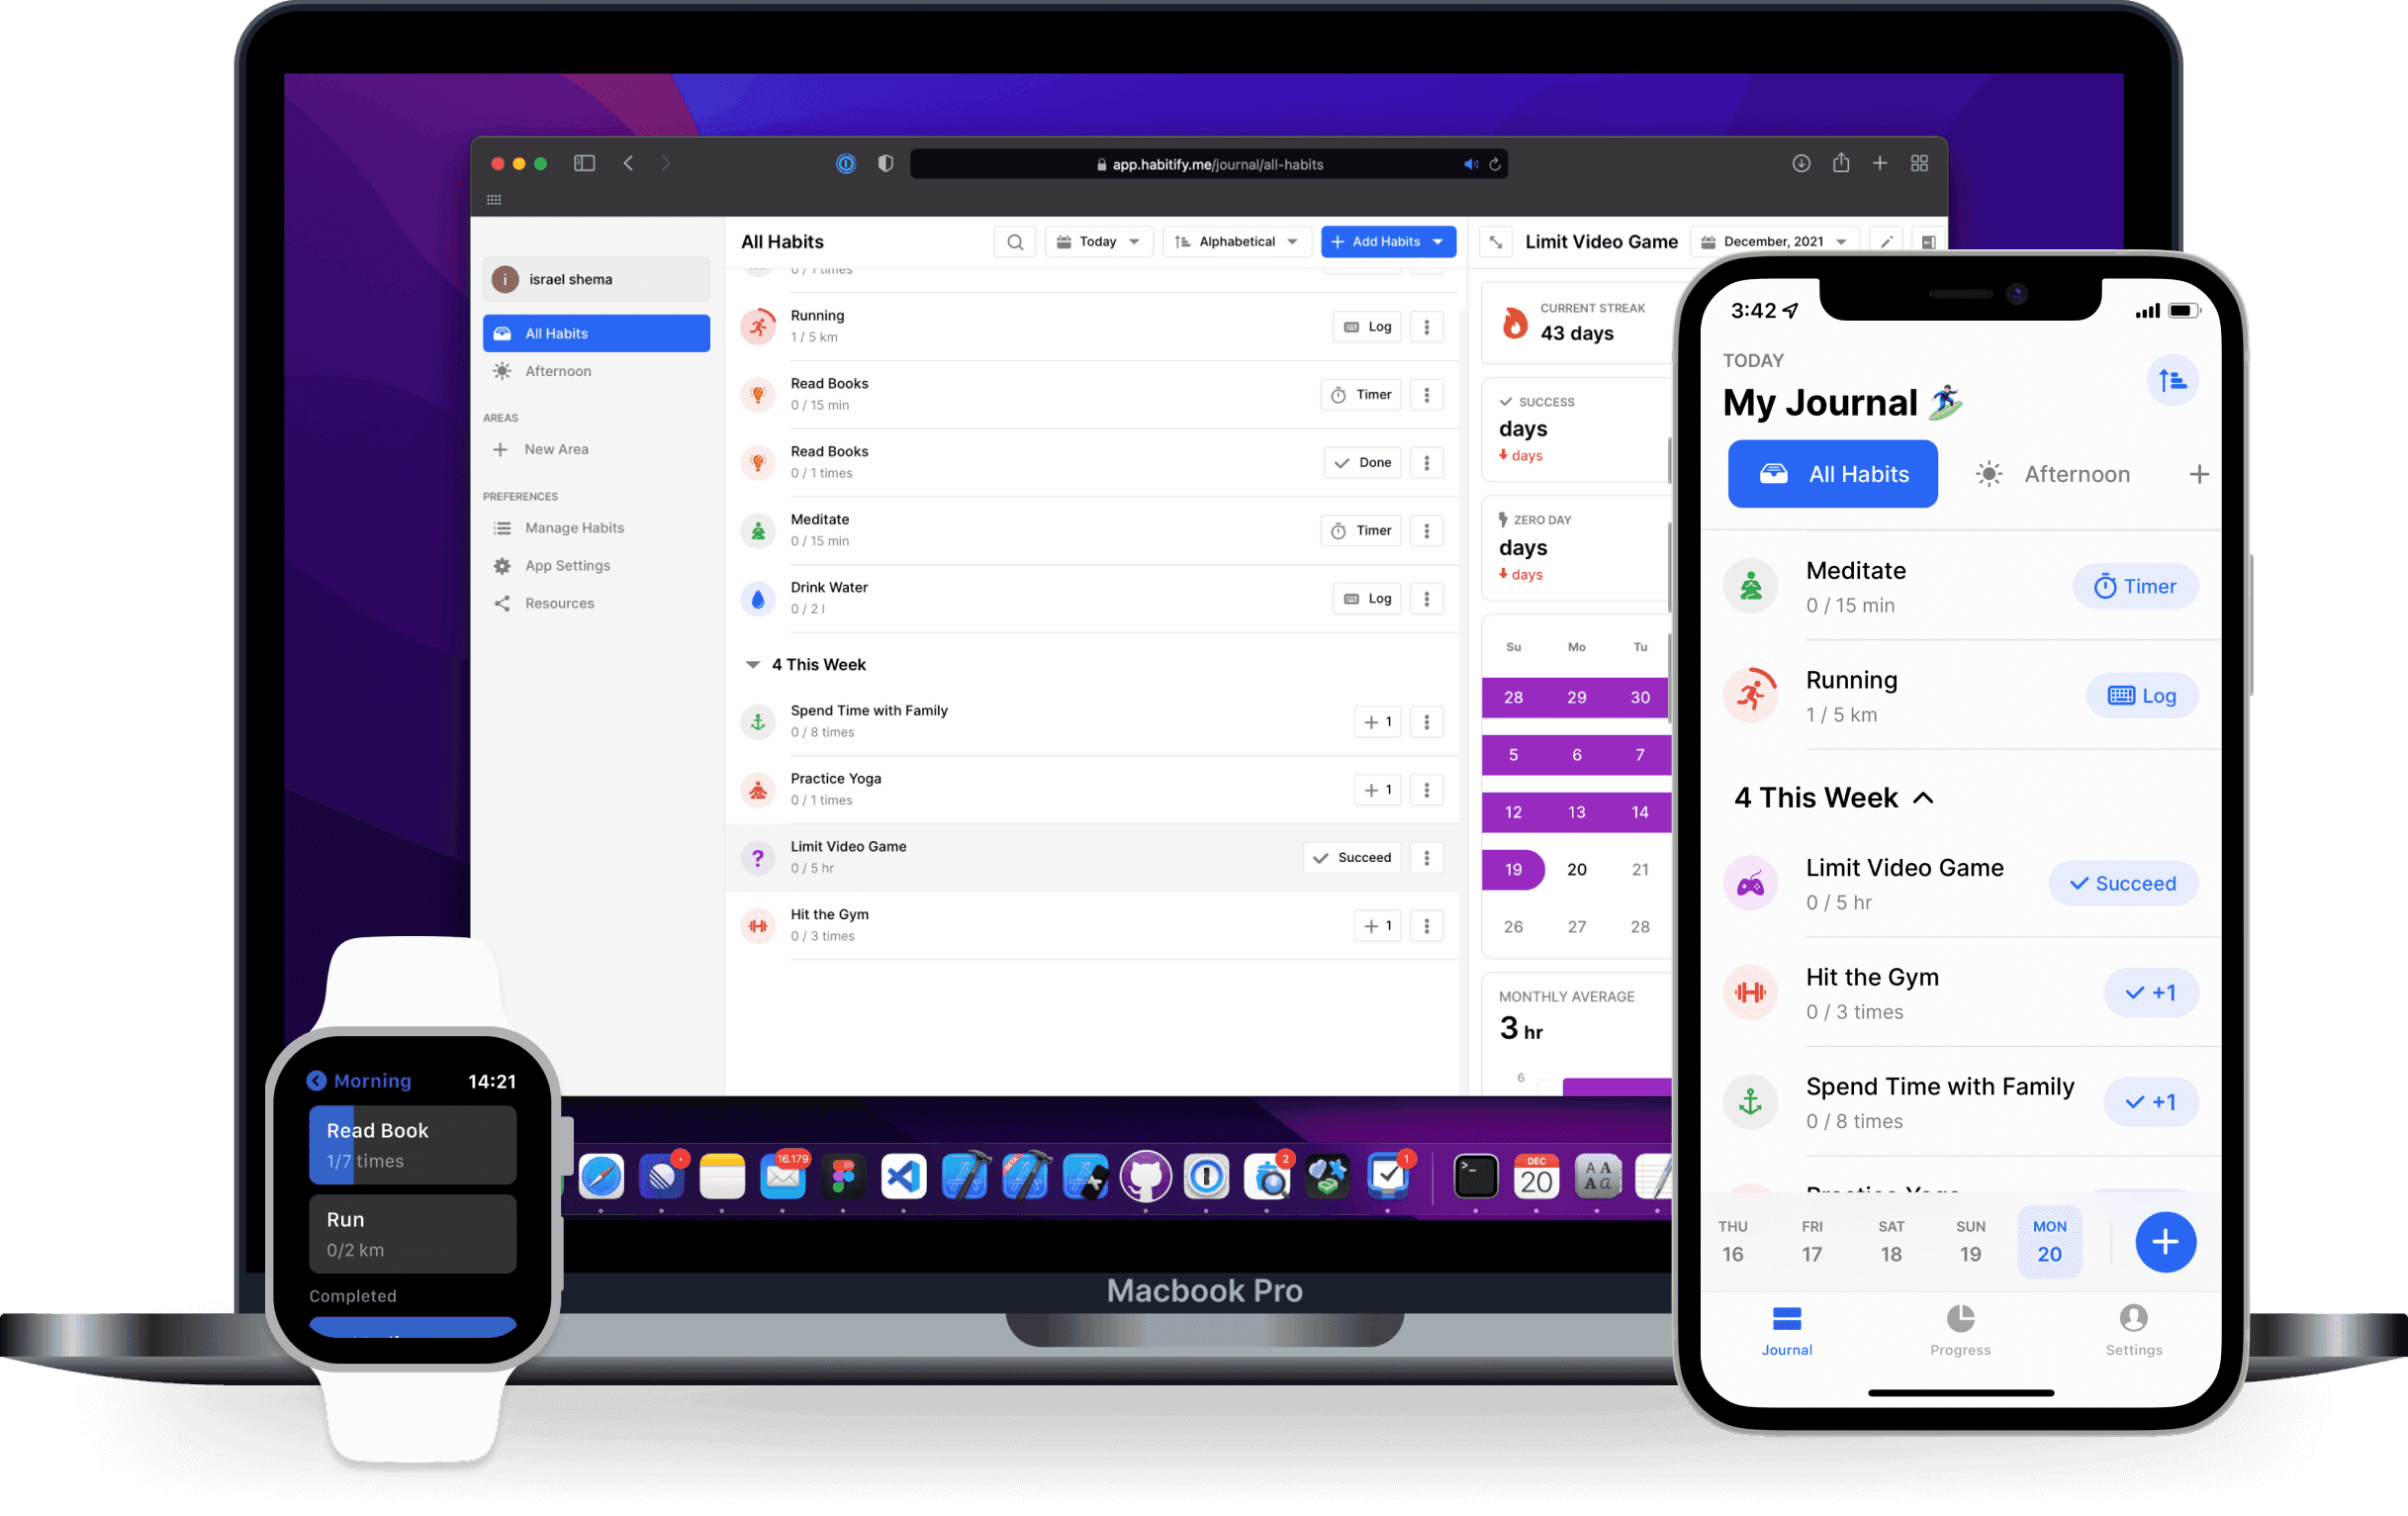Screen dimensions: 2408x1516
Task: Open the Today date filter dropdown
Action: (1098, 241)
